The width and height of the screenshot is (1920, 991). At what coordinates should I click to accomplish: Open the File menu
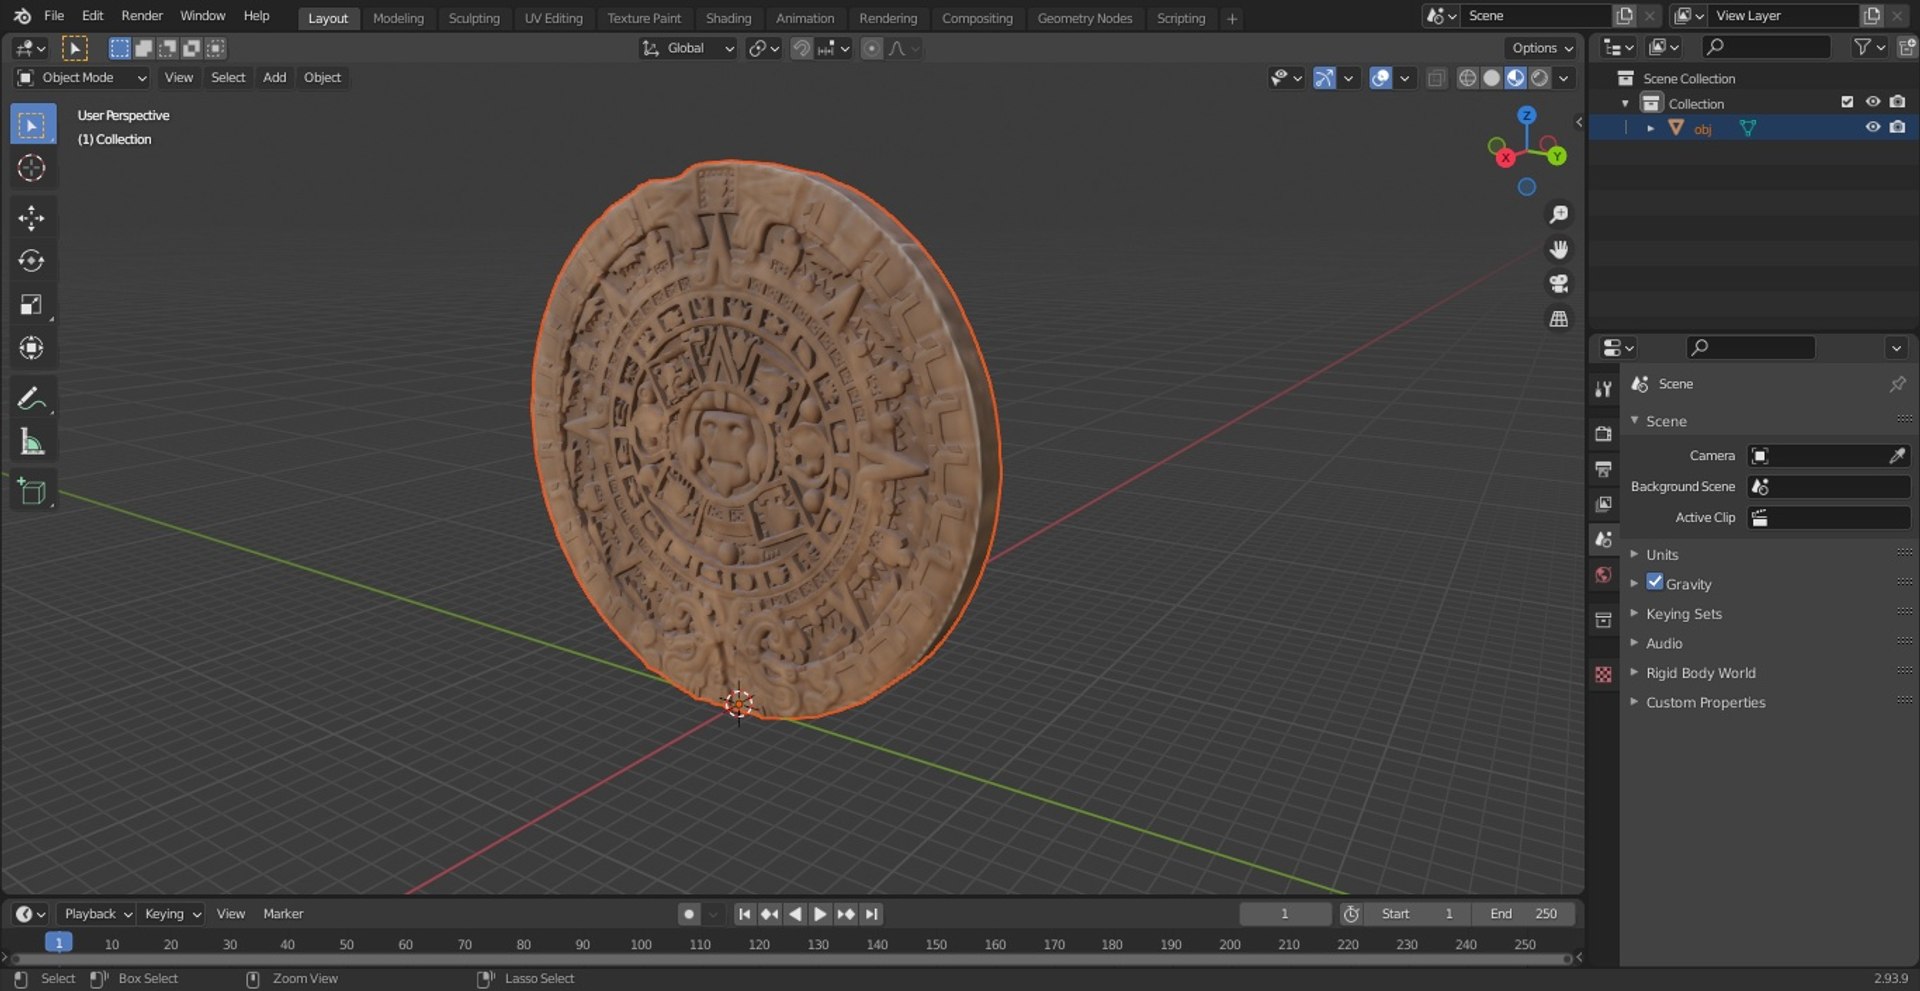(54, 16)
